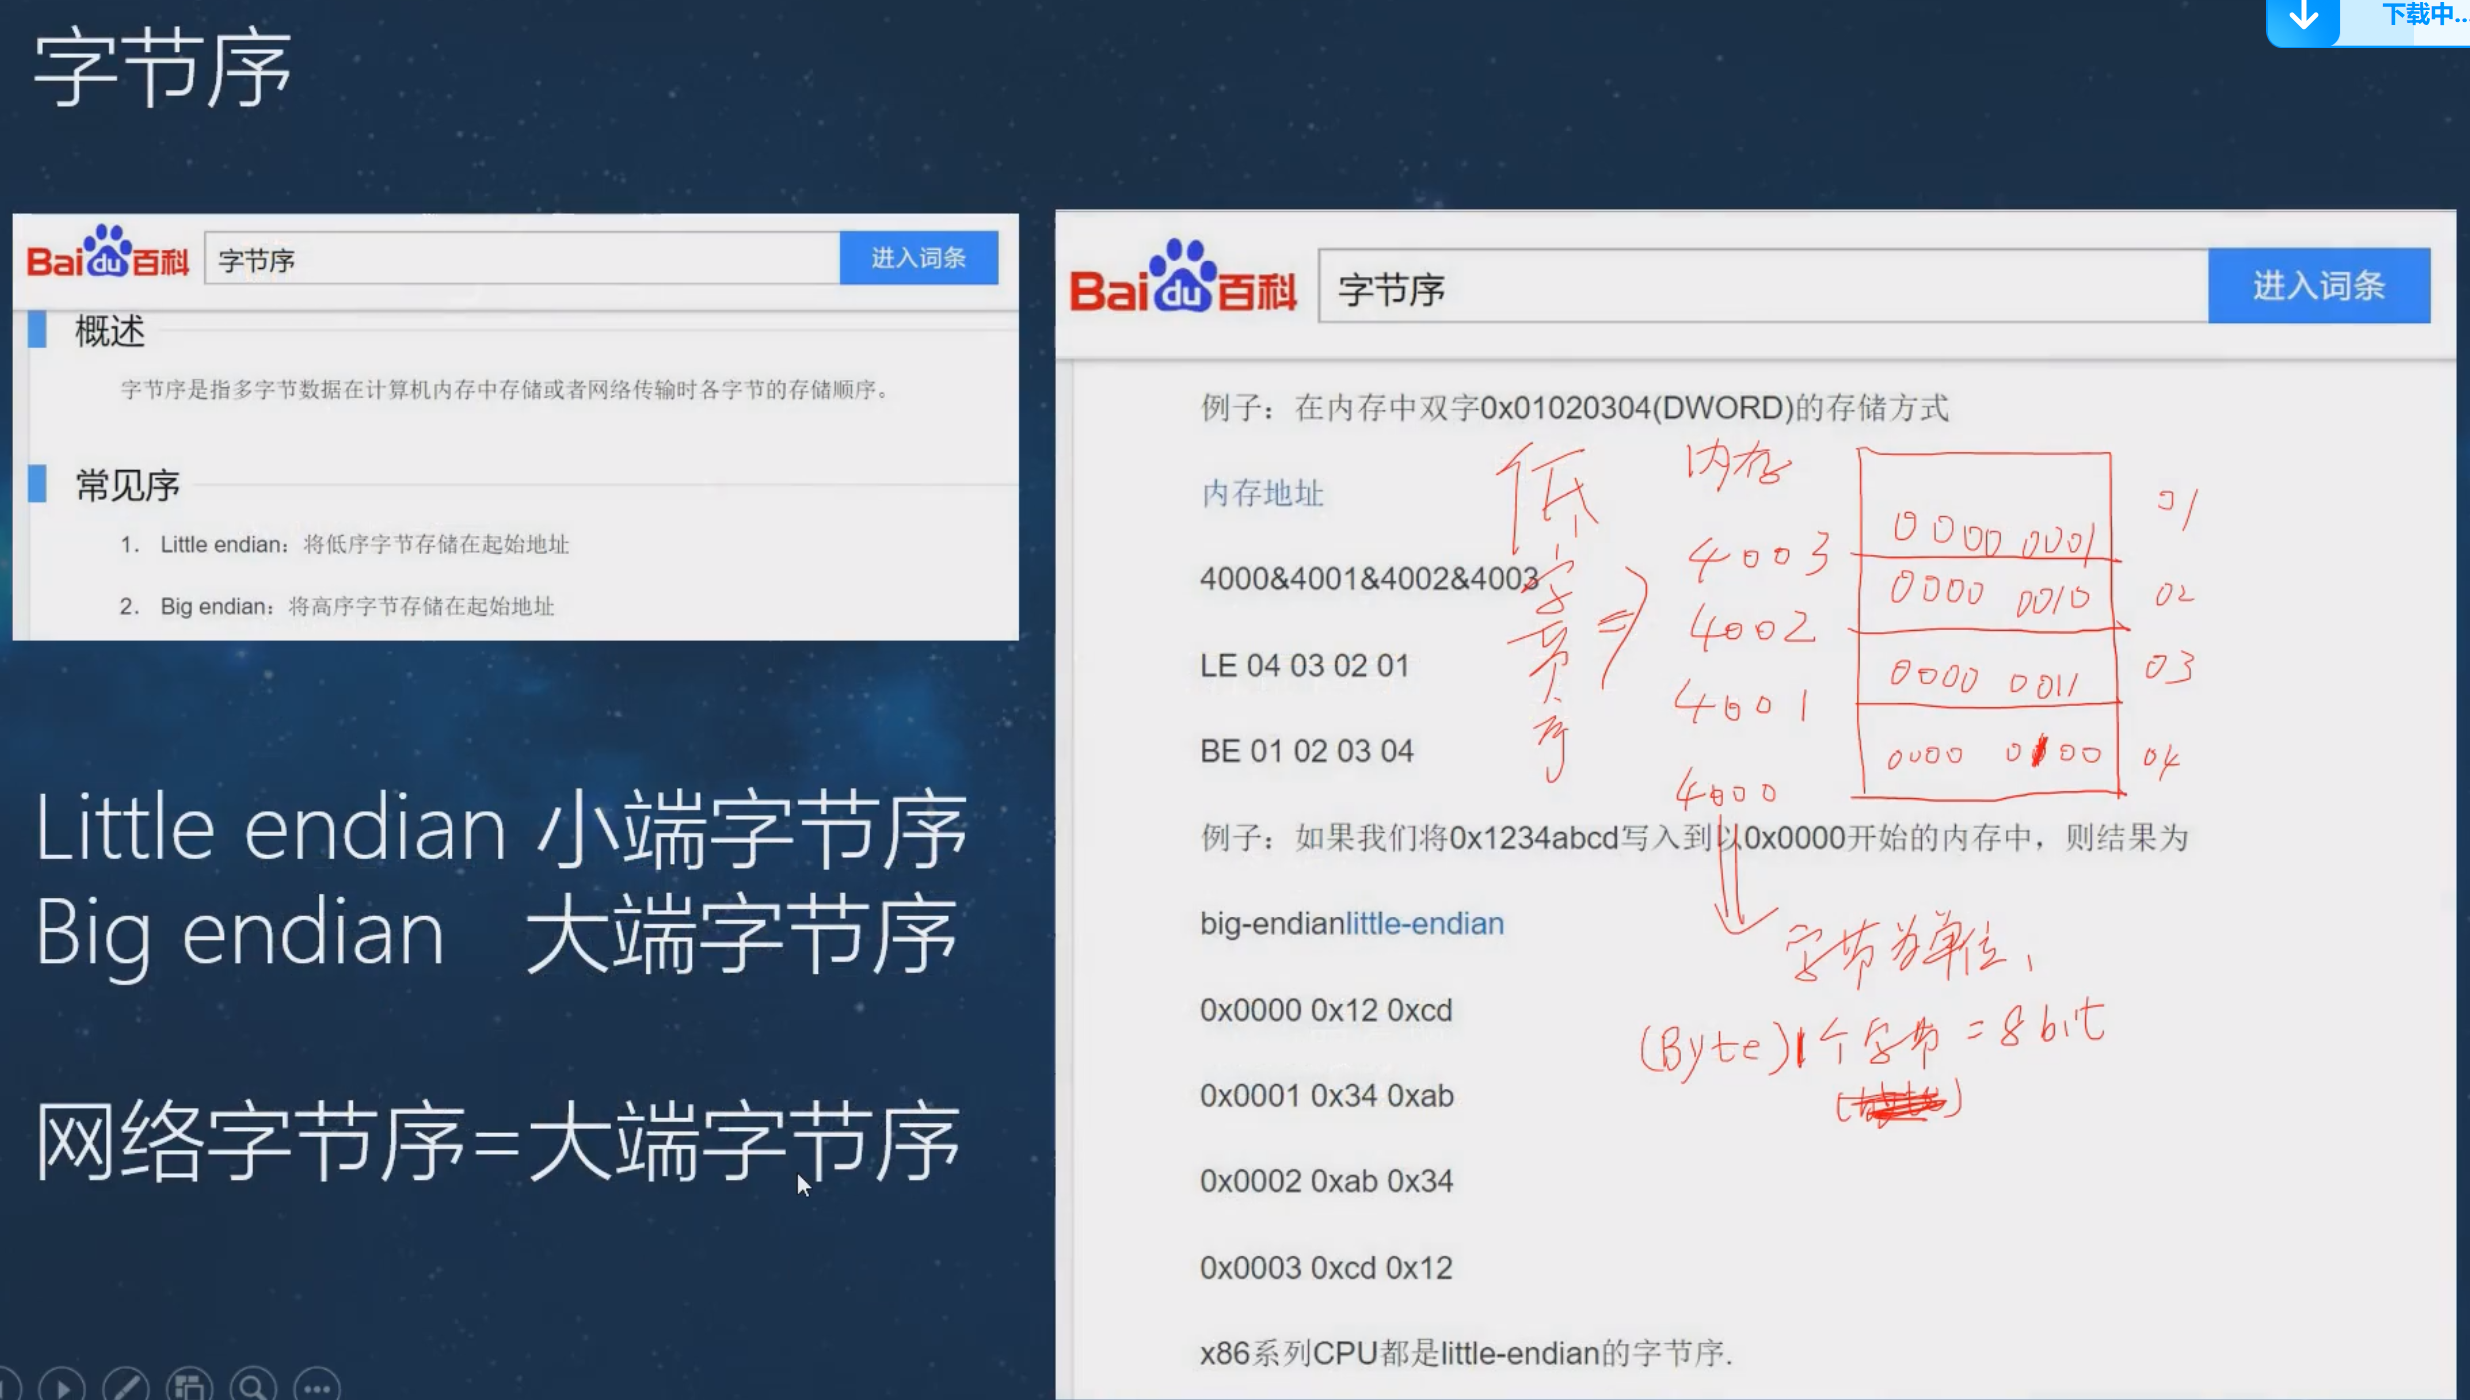Click the 下载中 download status label
The height and width of the screenshot is (1400, 2470).
coord(2424,15)
